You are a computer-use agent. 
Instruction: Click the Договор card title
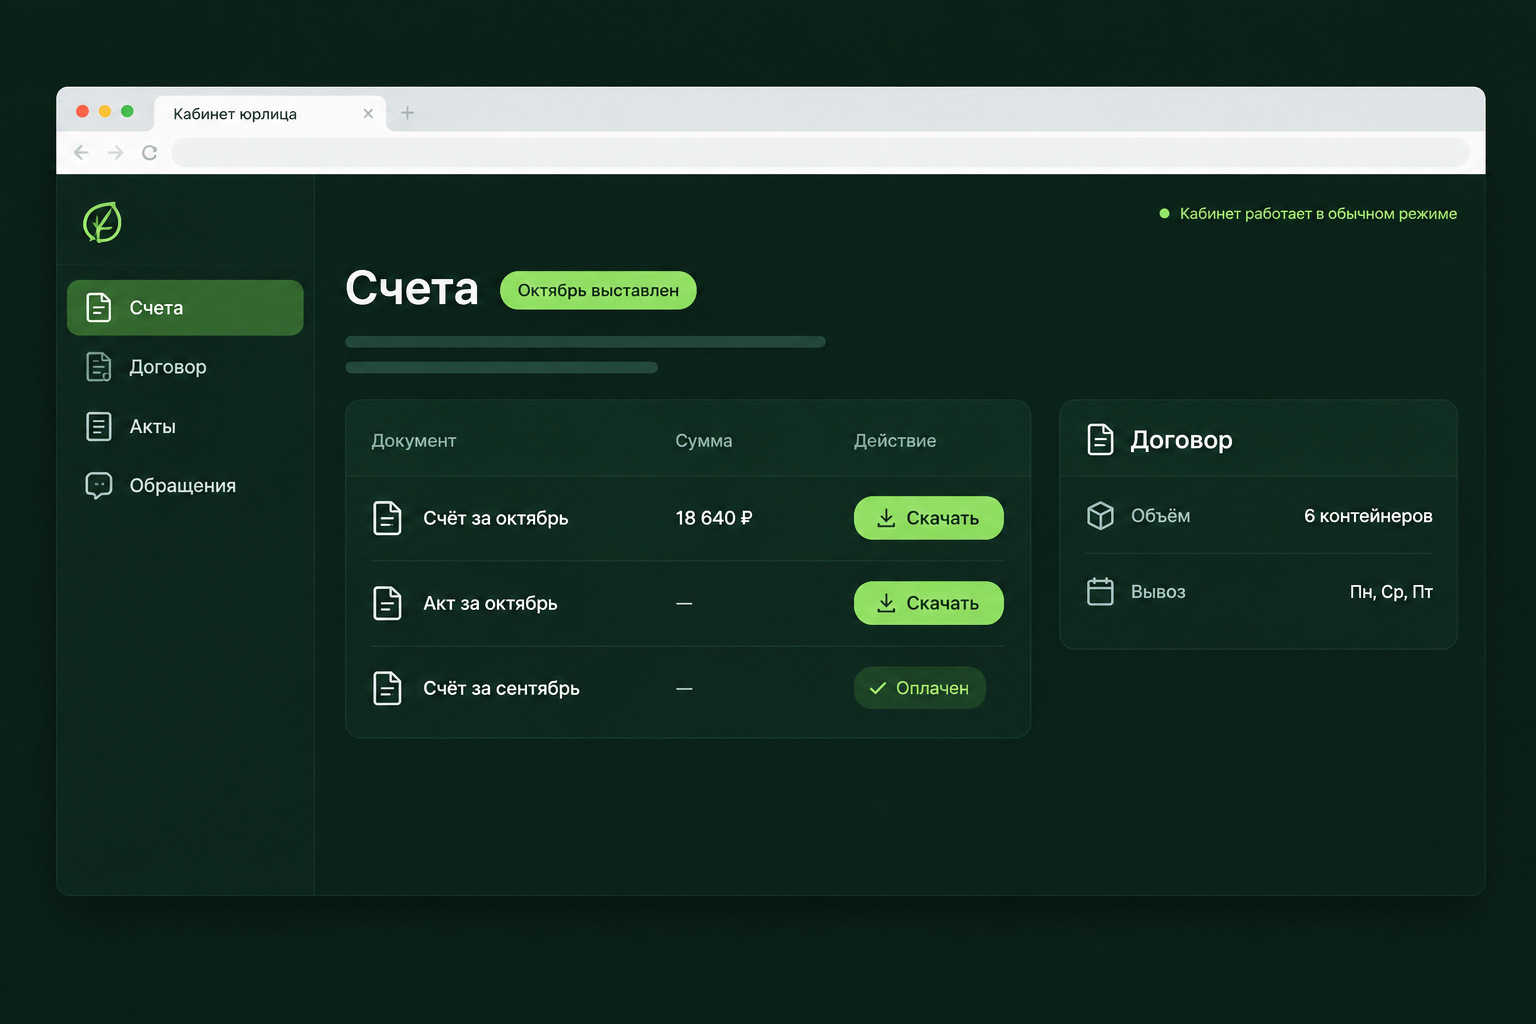[1181, 440]
